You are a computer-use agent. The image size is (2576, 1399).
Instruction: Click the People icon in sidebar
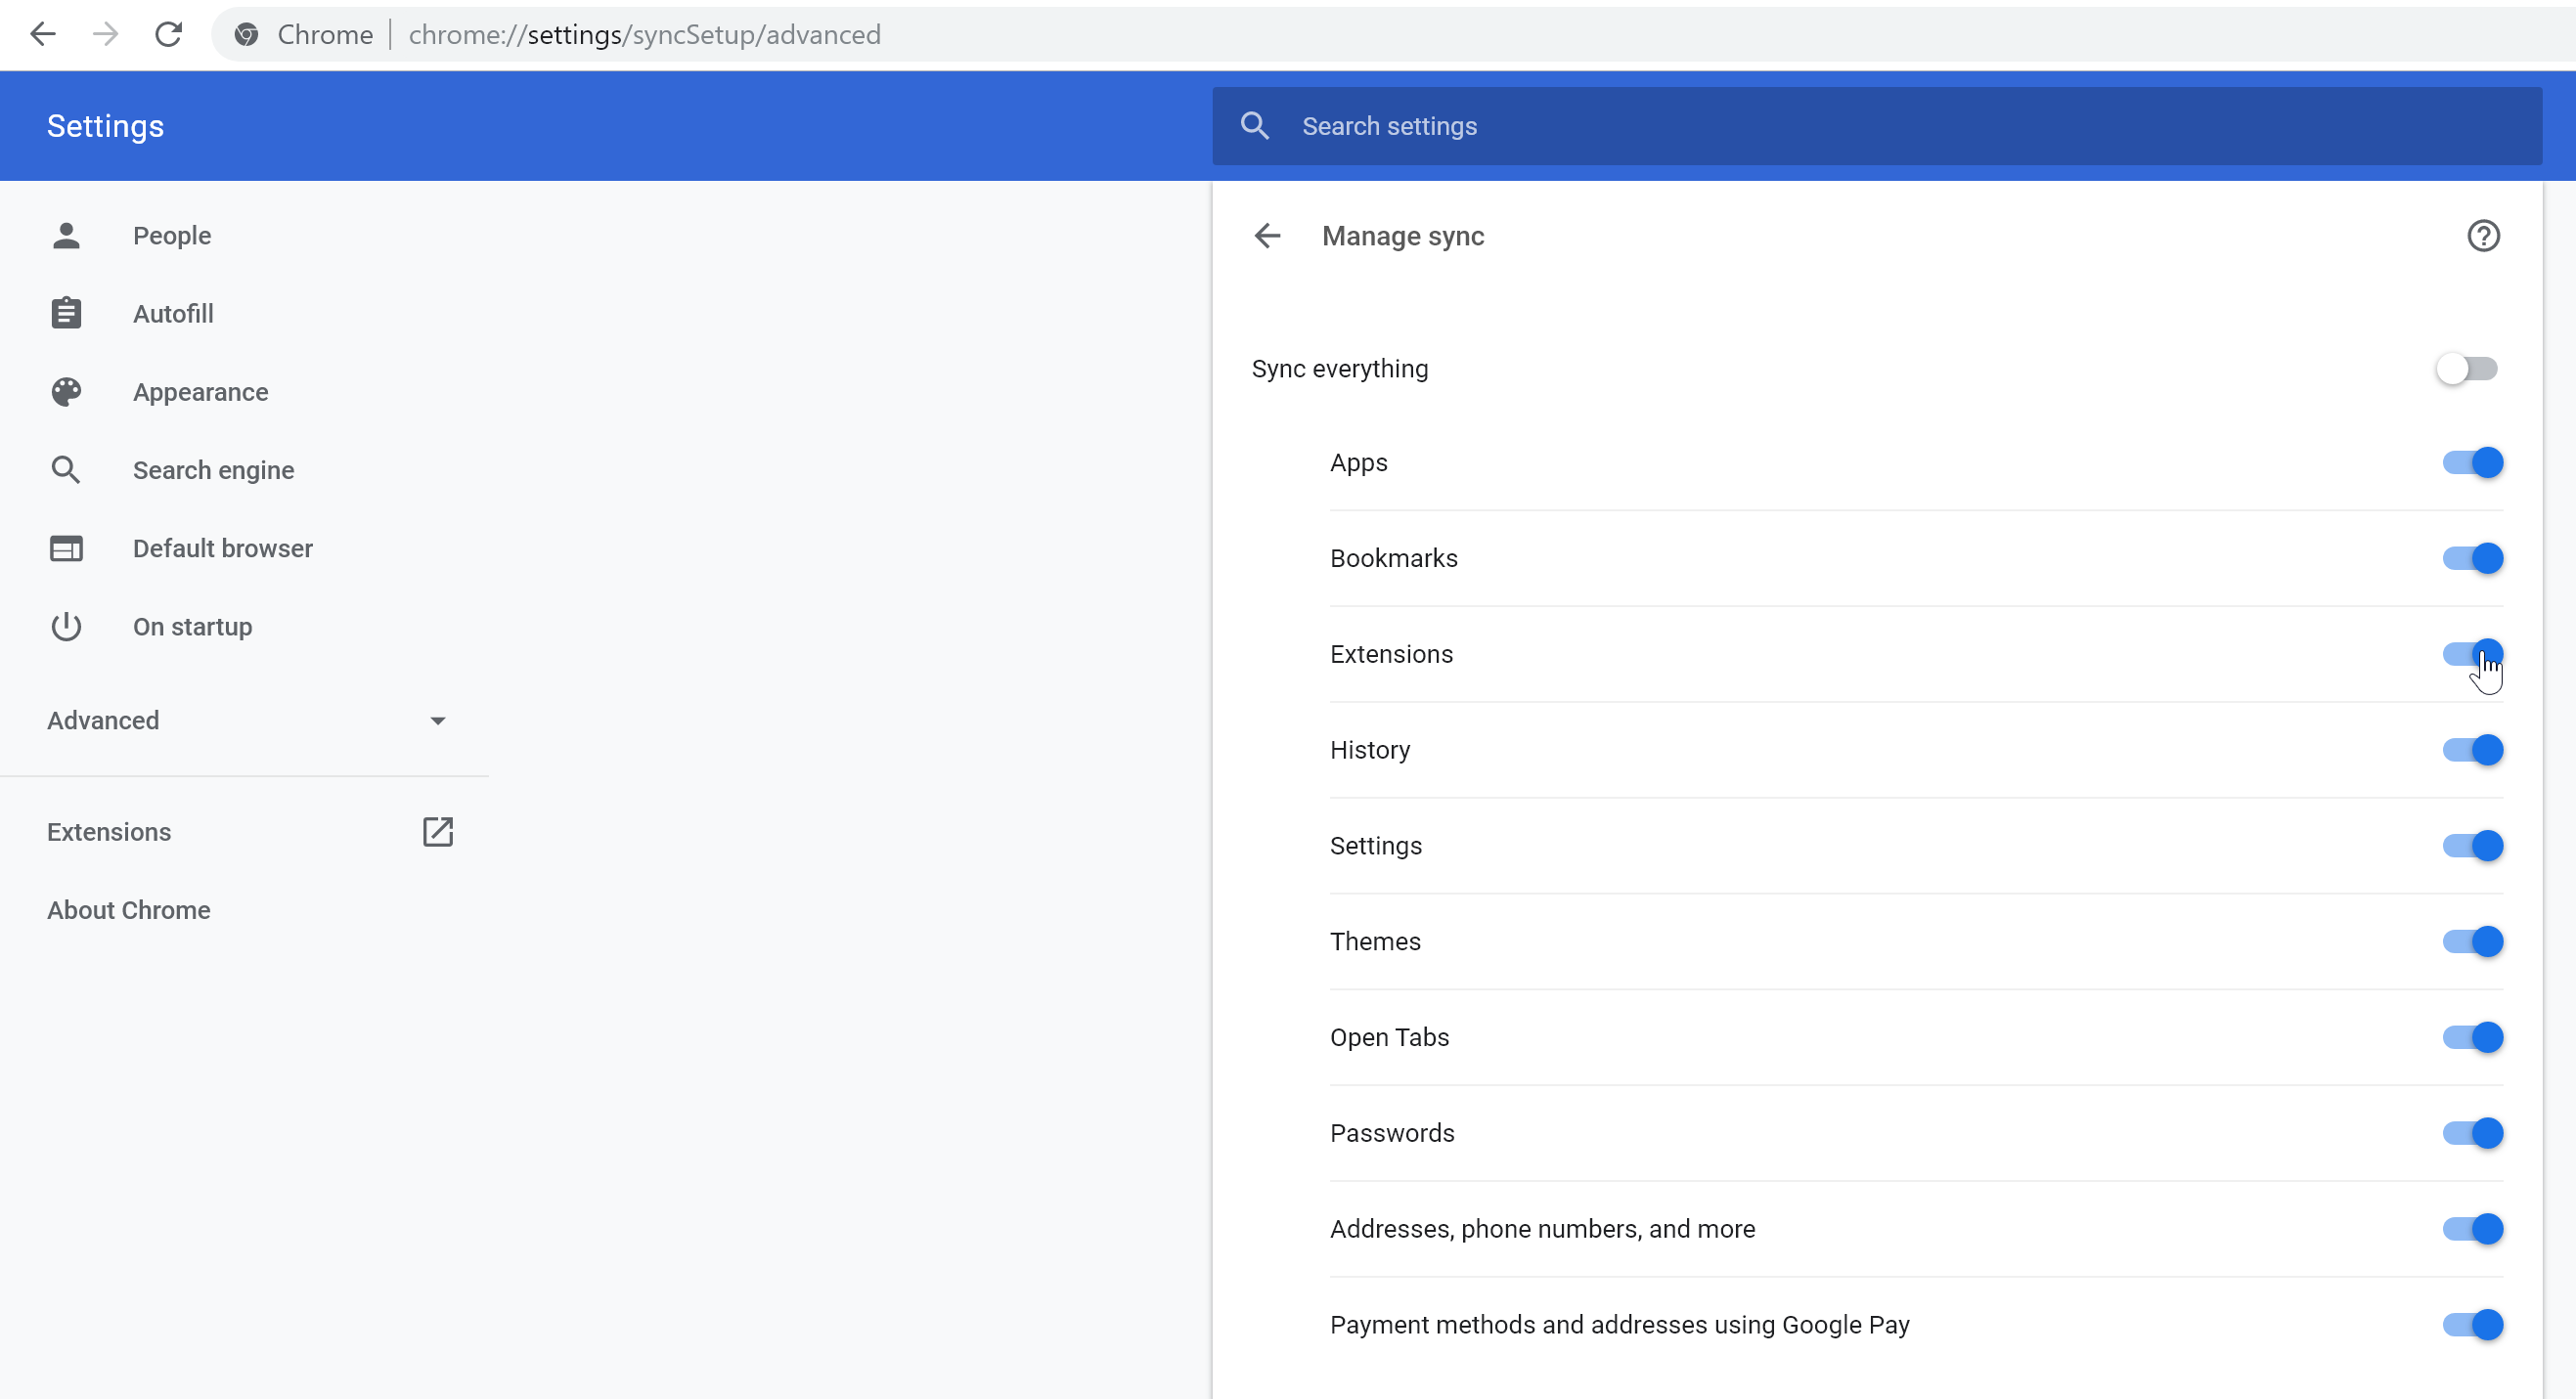click(64, 236)
